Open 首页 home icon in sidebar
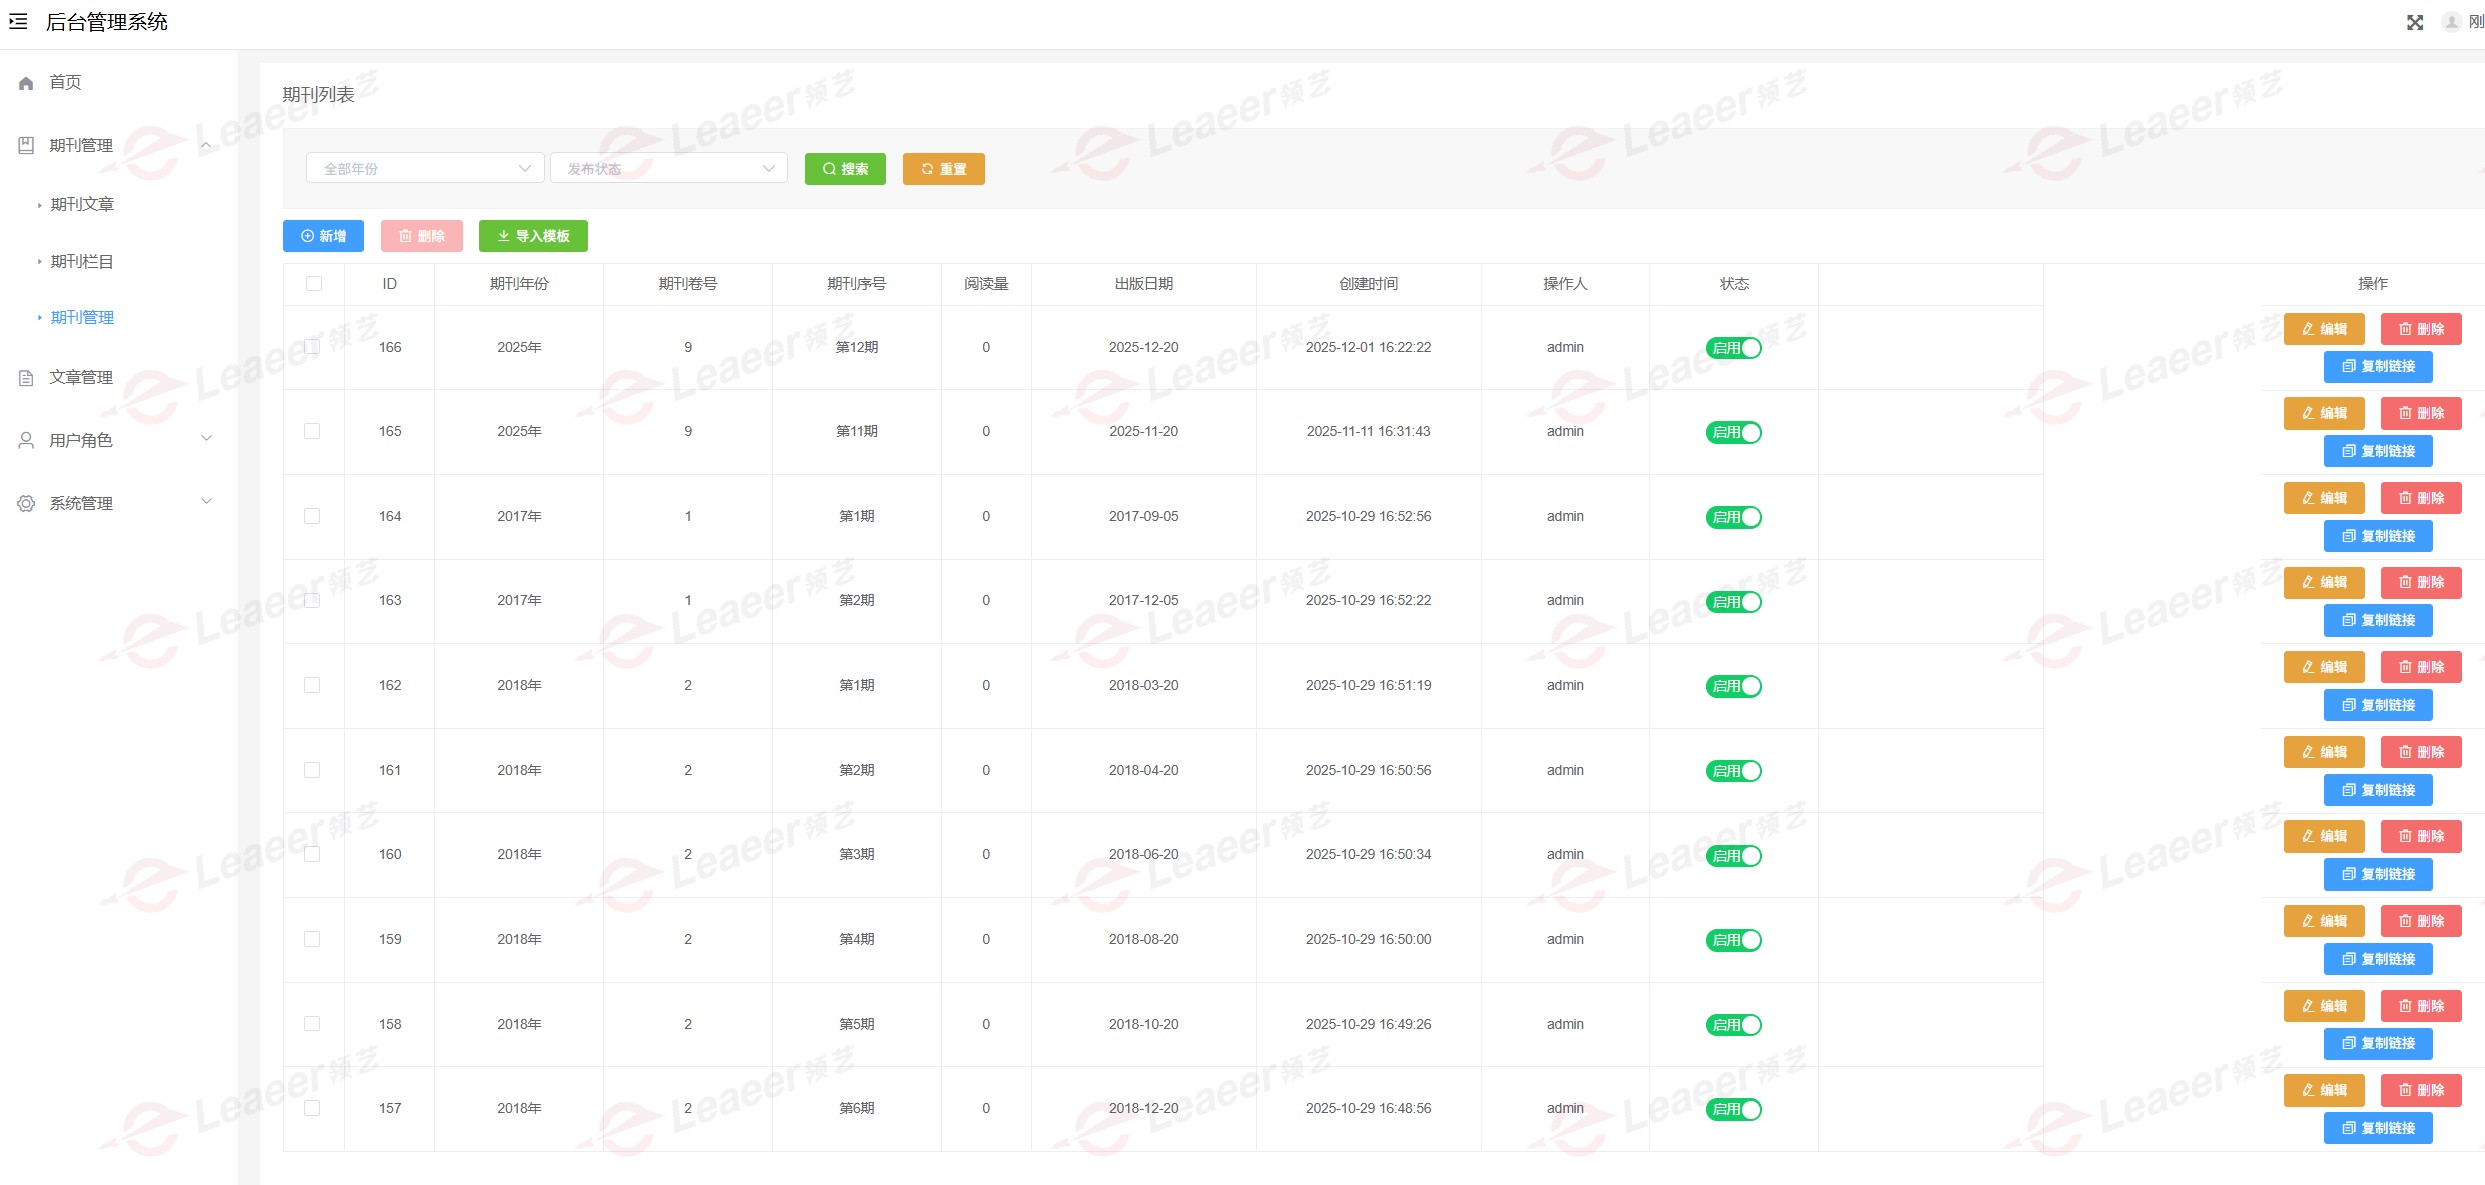This screenshot has width=2485, height=1185. coord(27,83)
